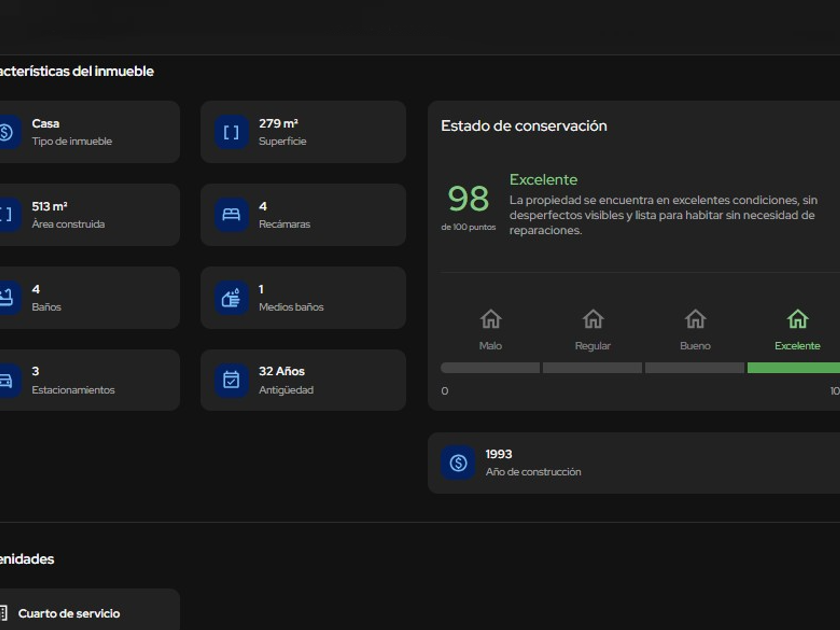Click the bed icon beside Recámaras

[231, 215]
